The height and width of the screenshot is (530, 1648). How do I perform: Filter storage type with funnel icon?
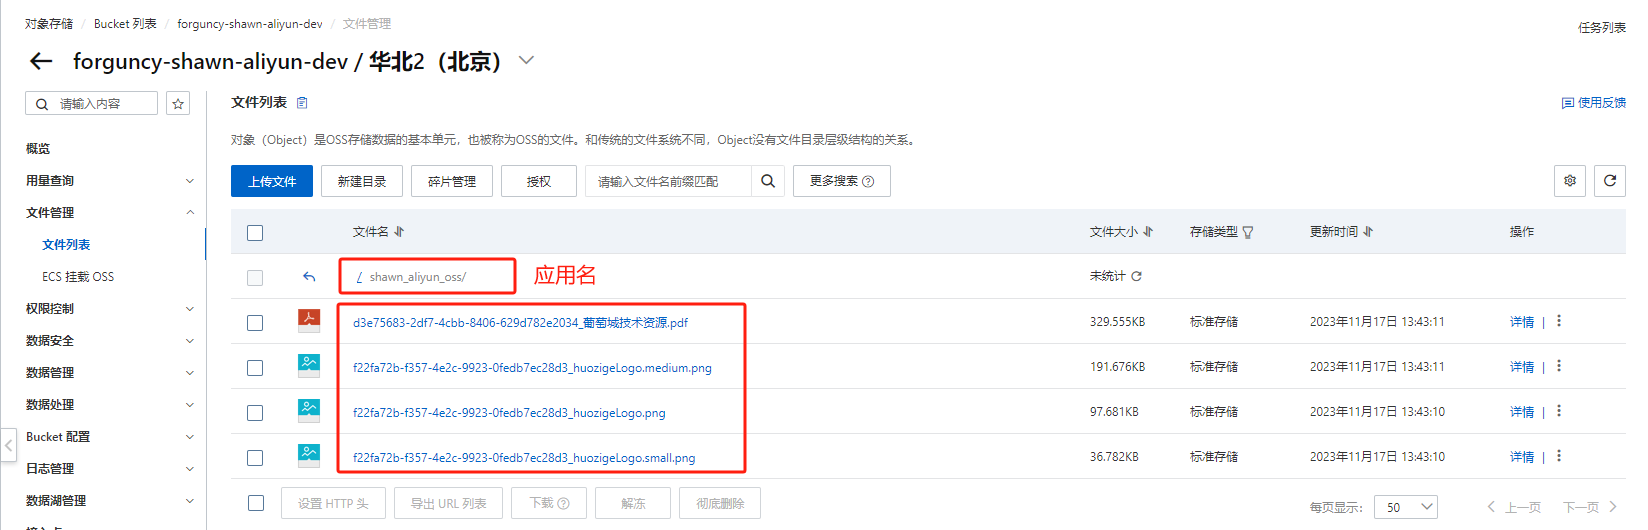tap(1248, 232)
